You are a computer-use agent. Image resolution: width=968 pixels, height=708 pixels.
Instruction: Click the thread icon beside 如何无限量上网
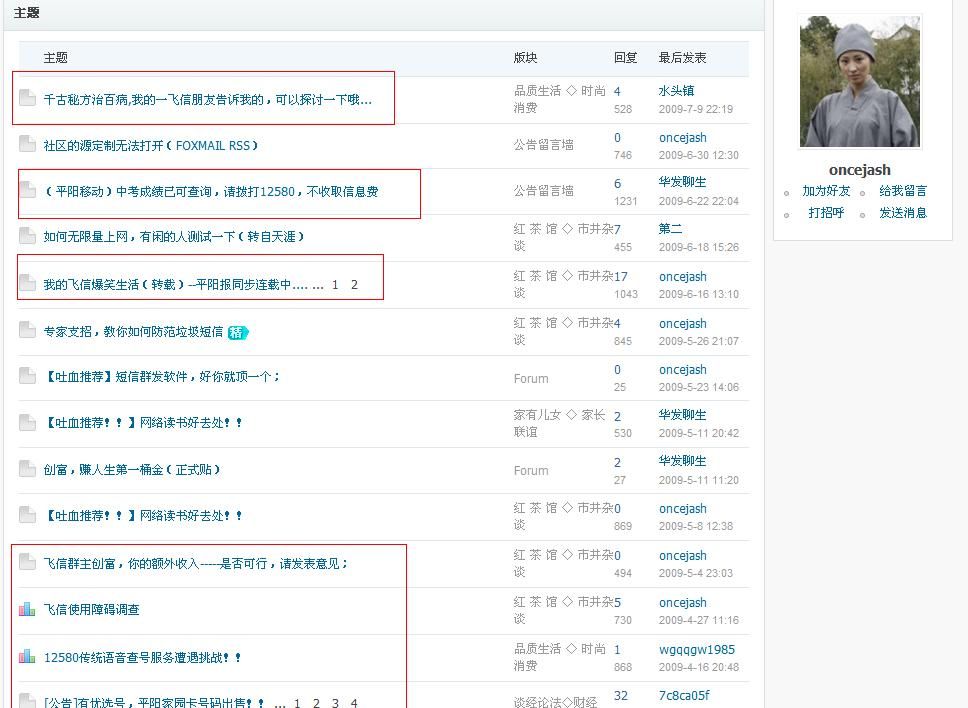tap(27, 235)
